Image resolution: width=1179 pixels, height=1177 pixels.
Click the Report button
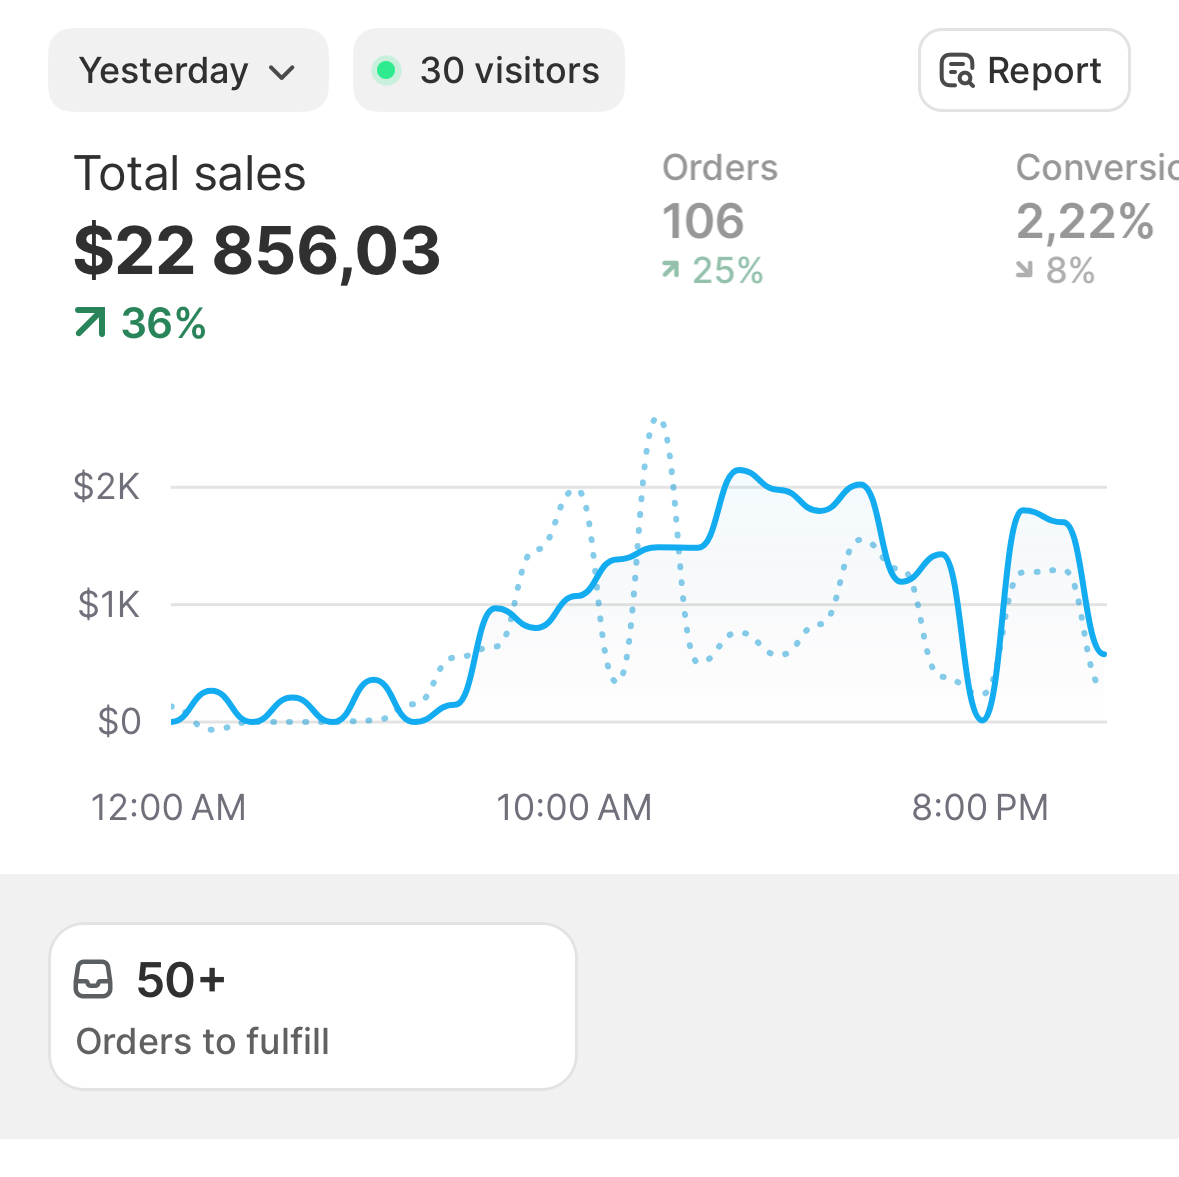pyautogui.click(x=1023, y=71)
